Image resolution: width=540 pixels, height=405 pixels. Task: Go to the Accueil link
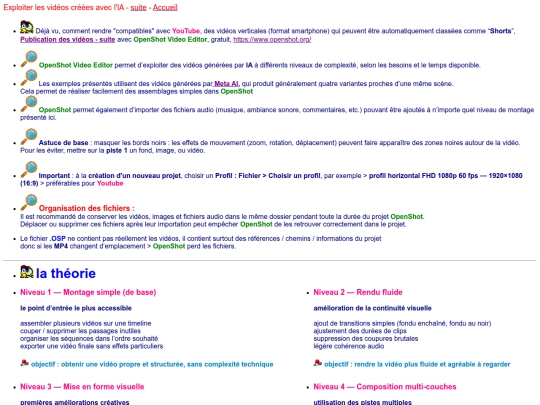(165, 7)
